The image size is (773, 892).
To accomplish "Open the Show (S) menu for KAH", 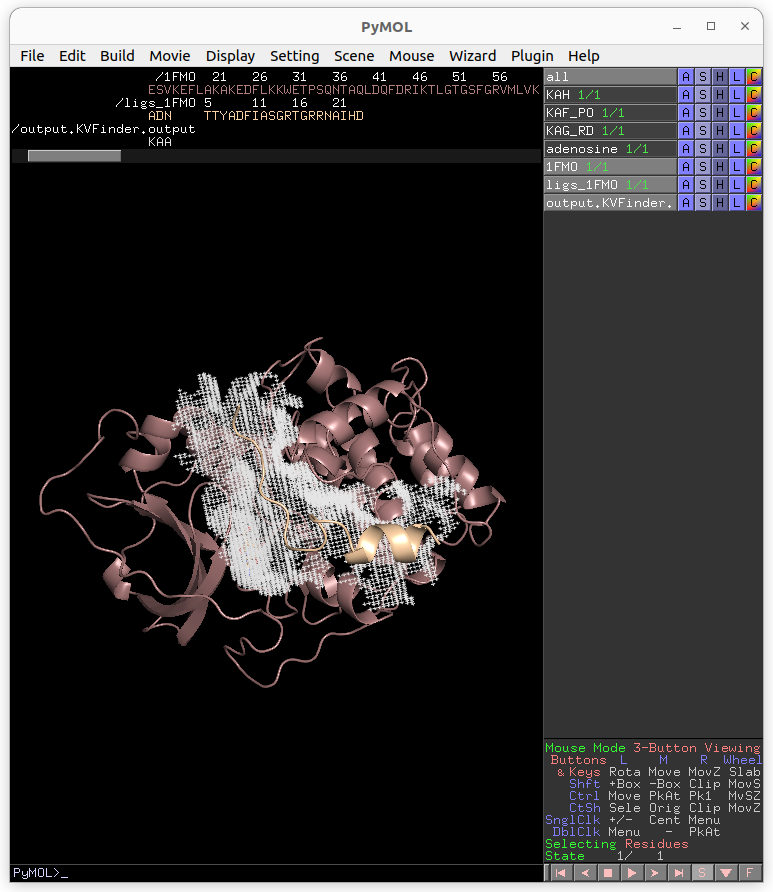I will 703,94.
